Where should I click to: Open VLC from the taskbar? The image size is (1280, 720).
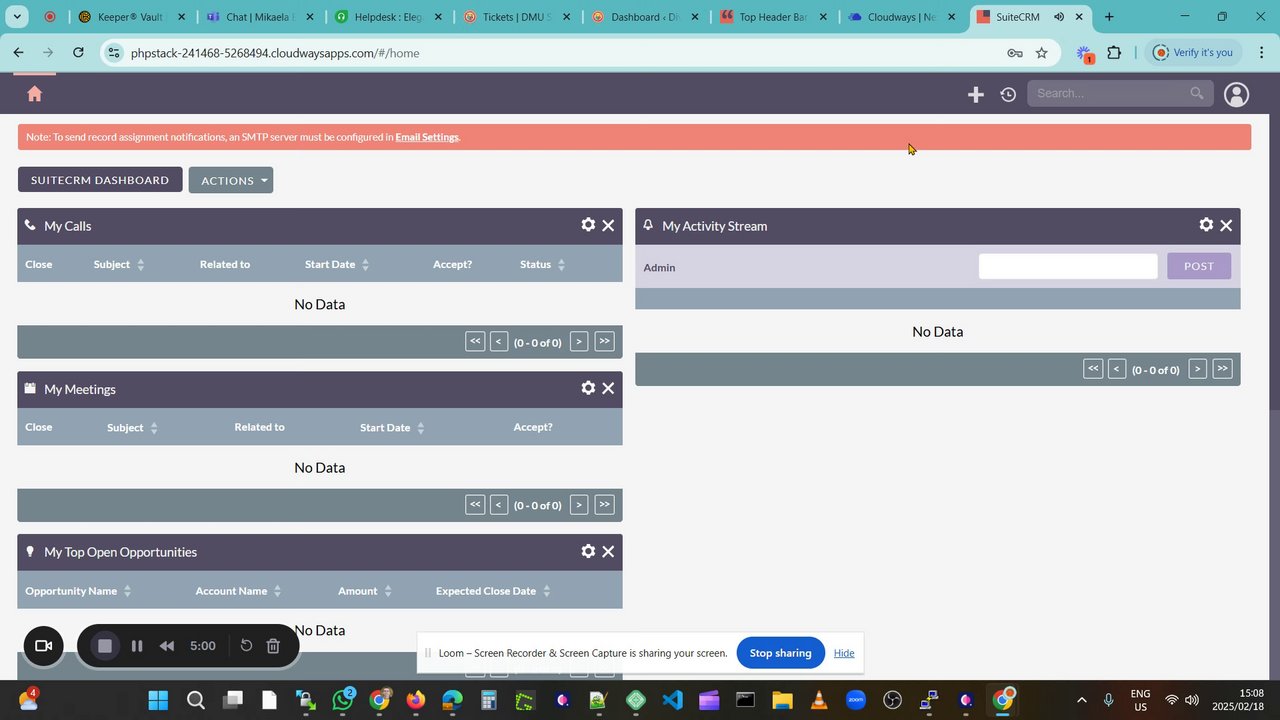[x=819, y=700]
